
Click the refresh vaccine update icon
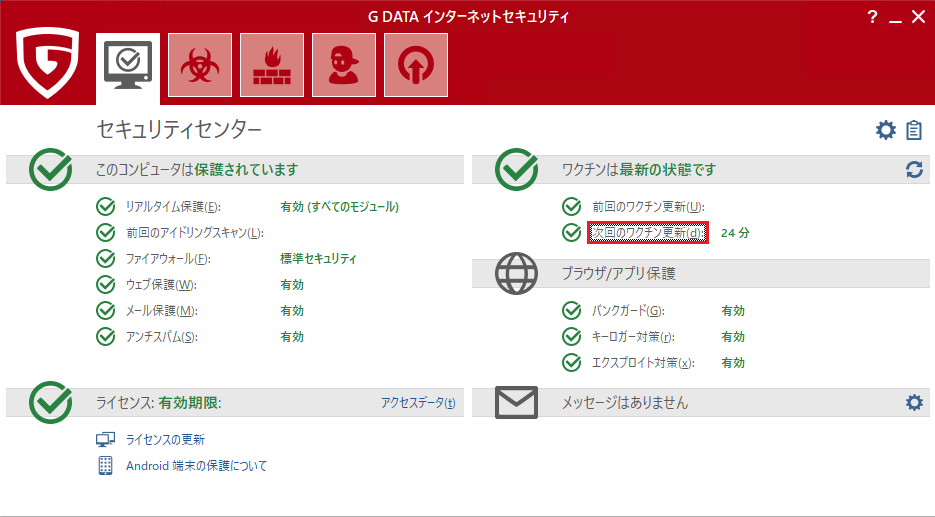(914, 170)
